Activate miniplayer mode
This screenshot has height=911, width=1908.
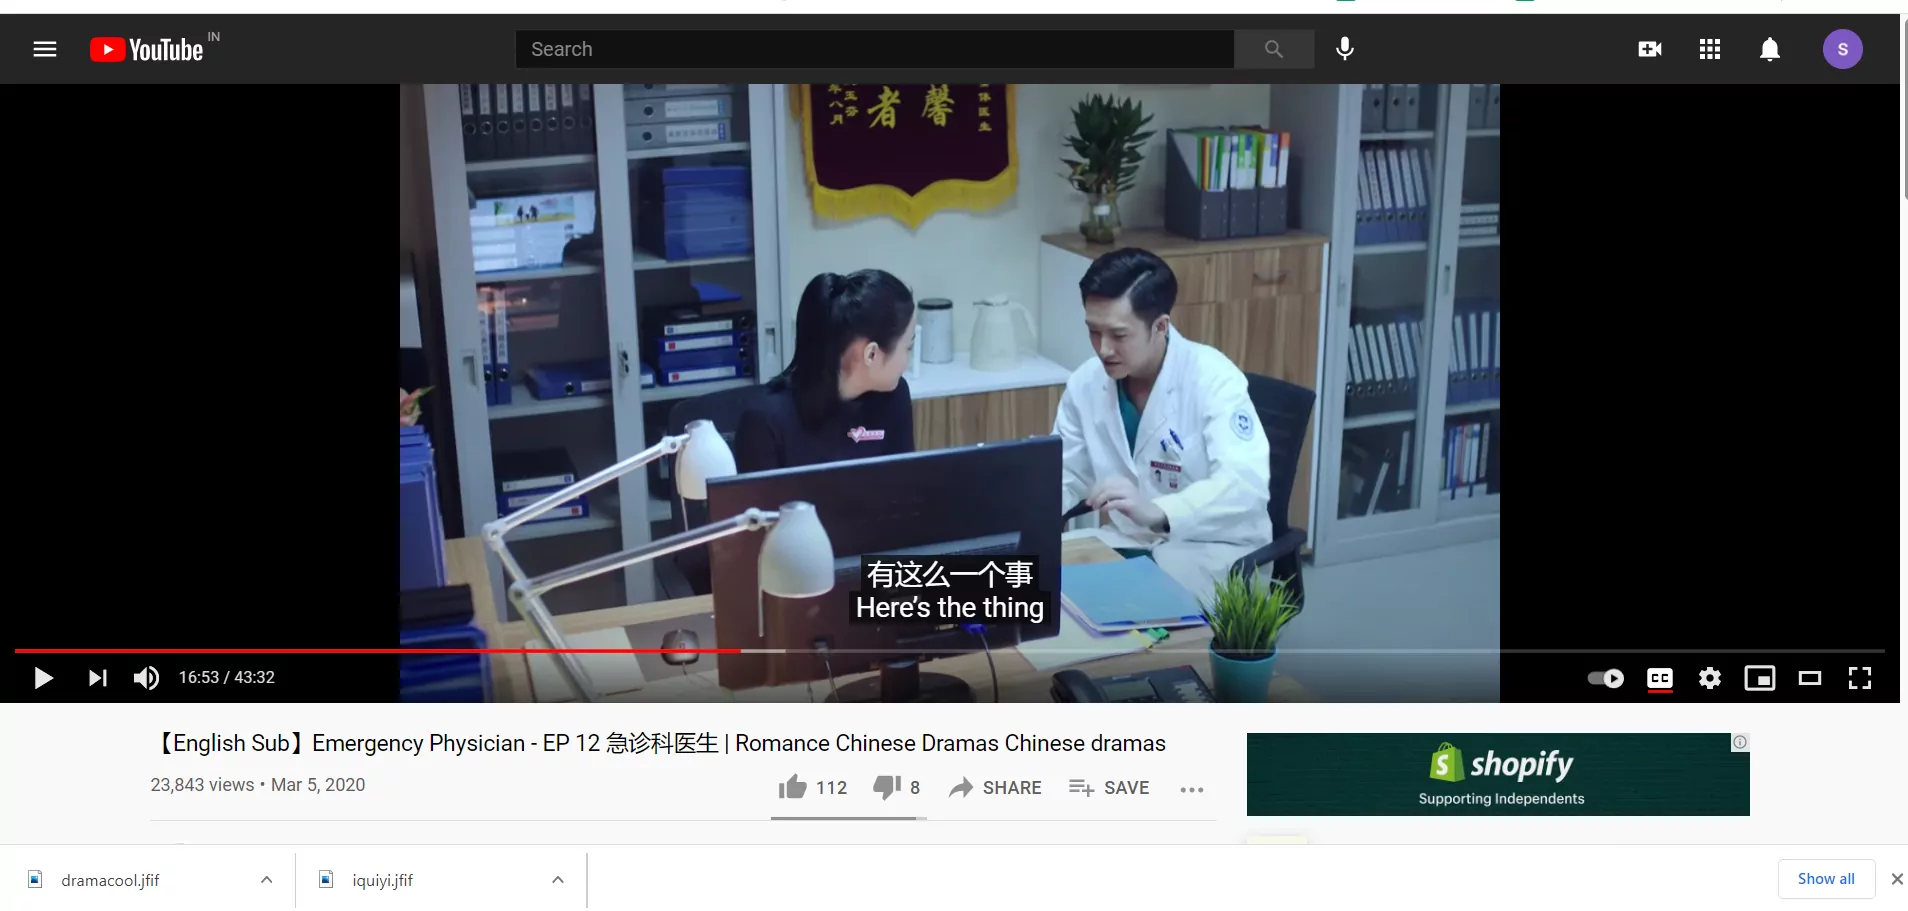pyautogui.click(x=1760, y=678)
